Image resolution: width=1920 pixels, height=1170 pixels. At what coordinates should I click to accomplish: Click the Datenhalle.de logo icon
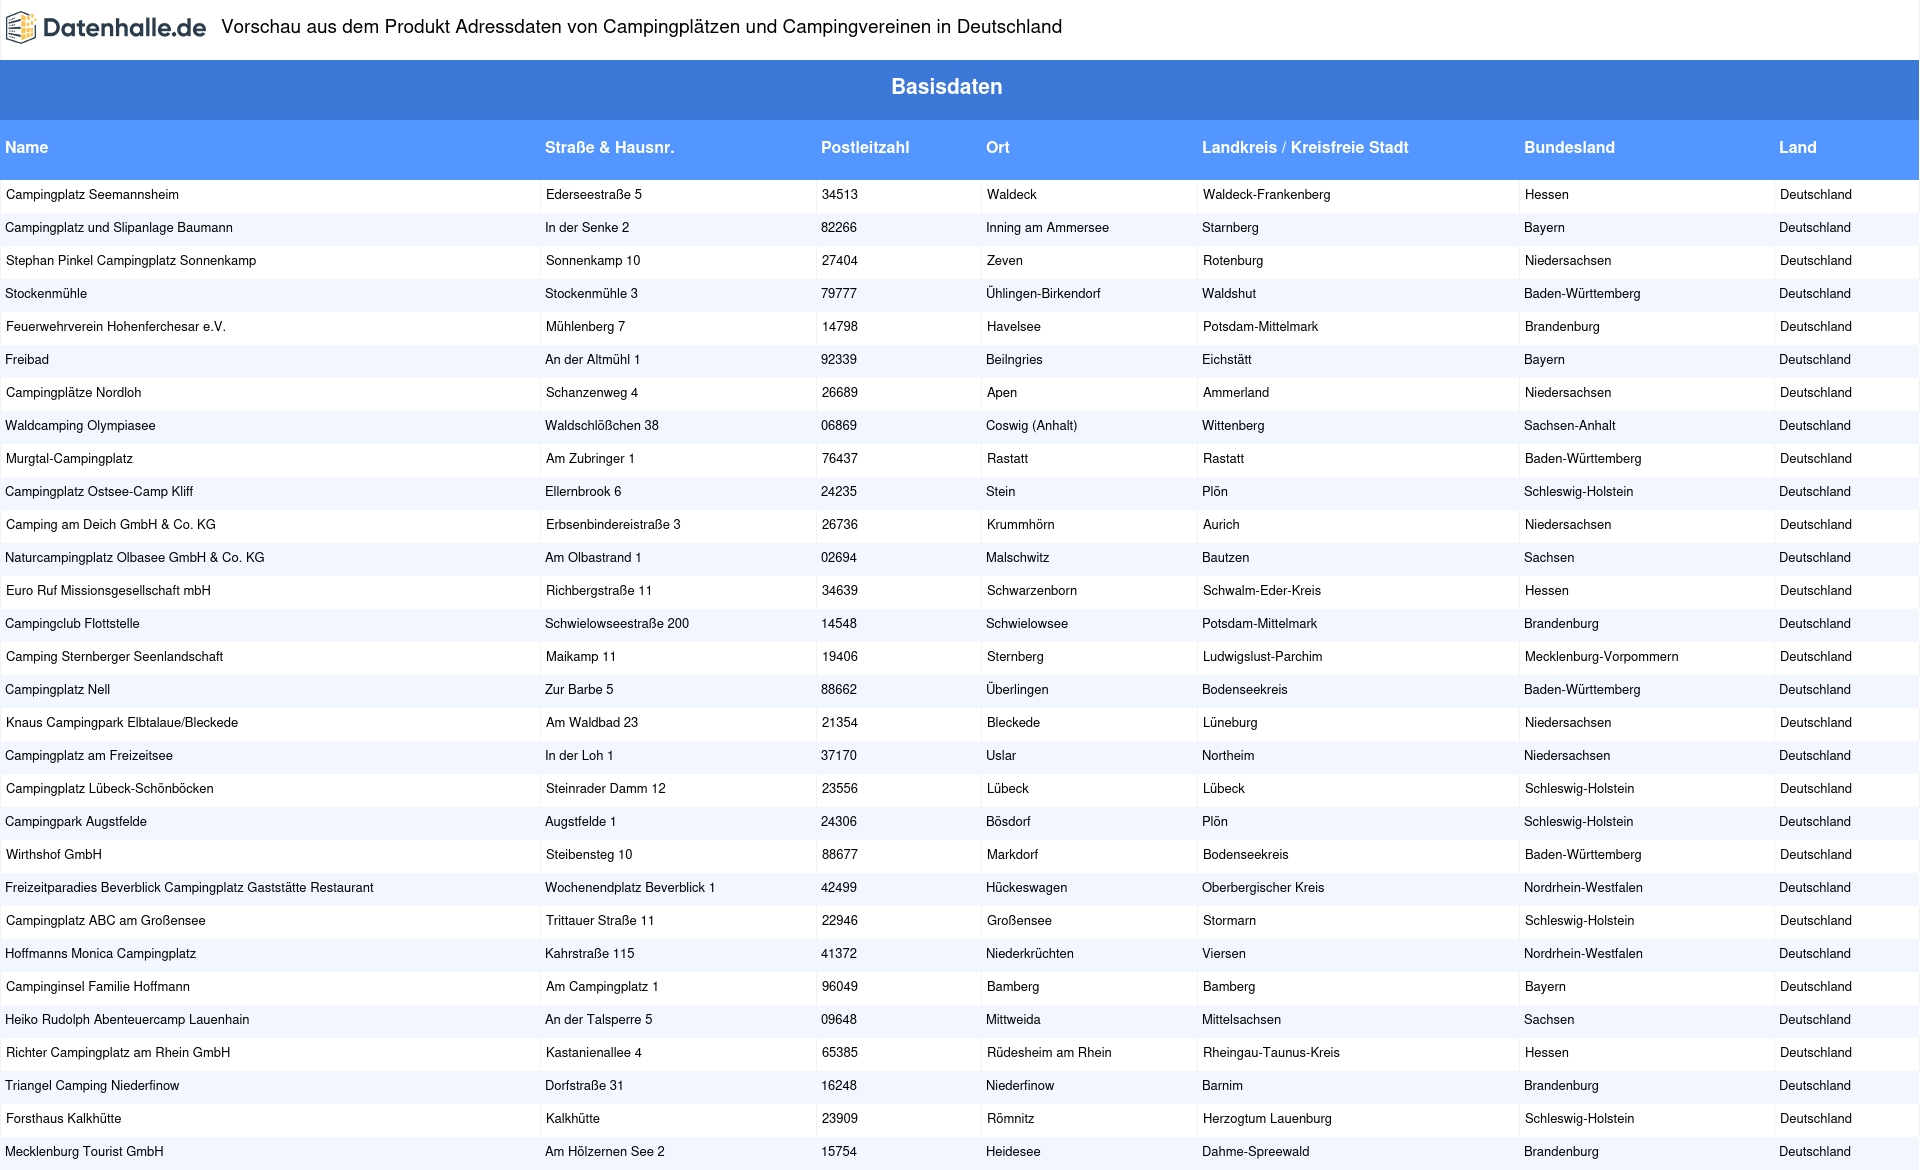tap(21, 28)
